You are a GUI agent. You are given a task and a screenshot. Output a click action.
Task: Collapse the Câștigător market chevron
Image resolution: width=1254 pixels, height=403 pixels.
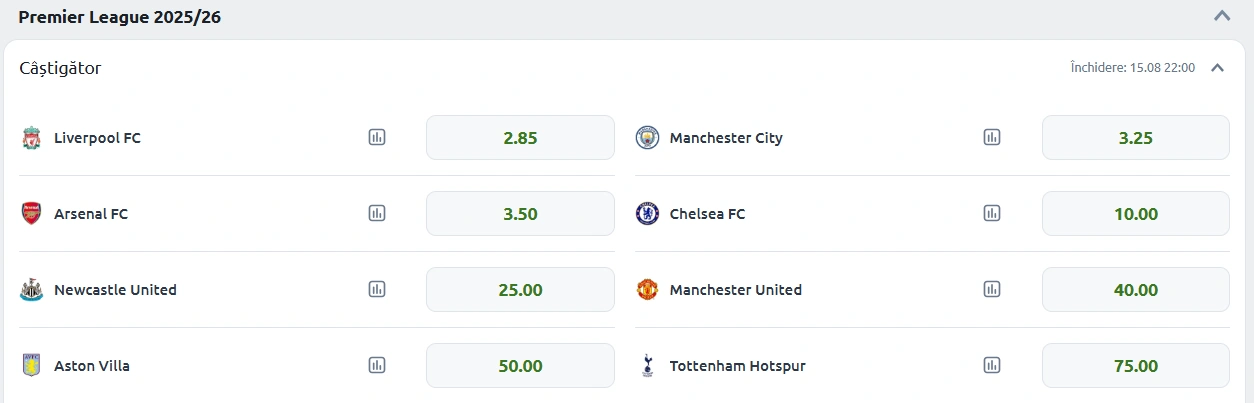(x=1217, y=68)
